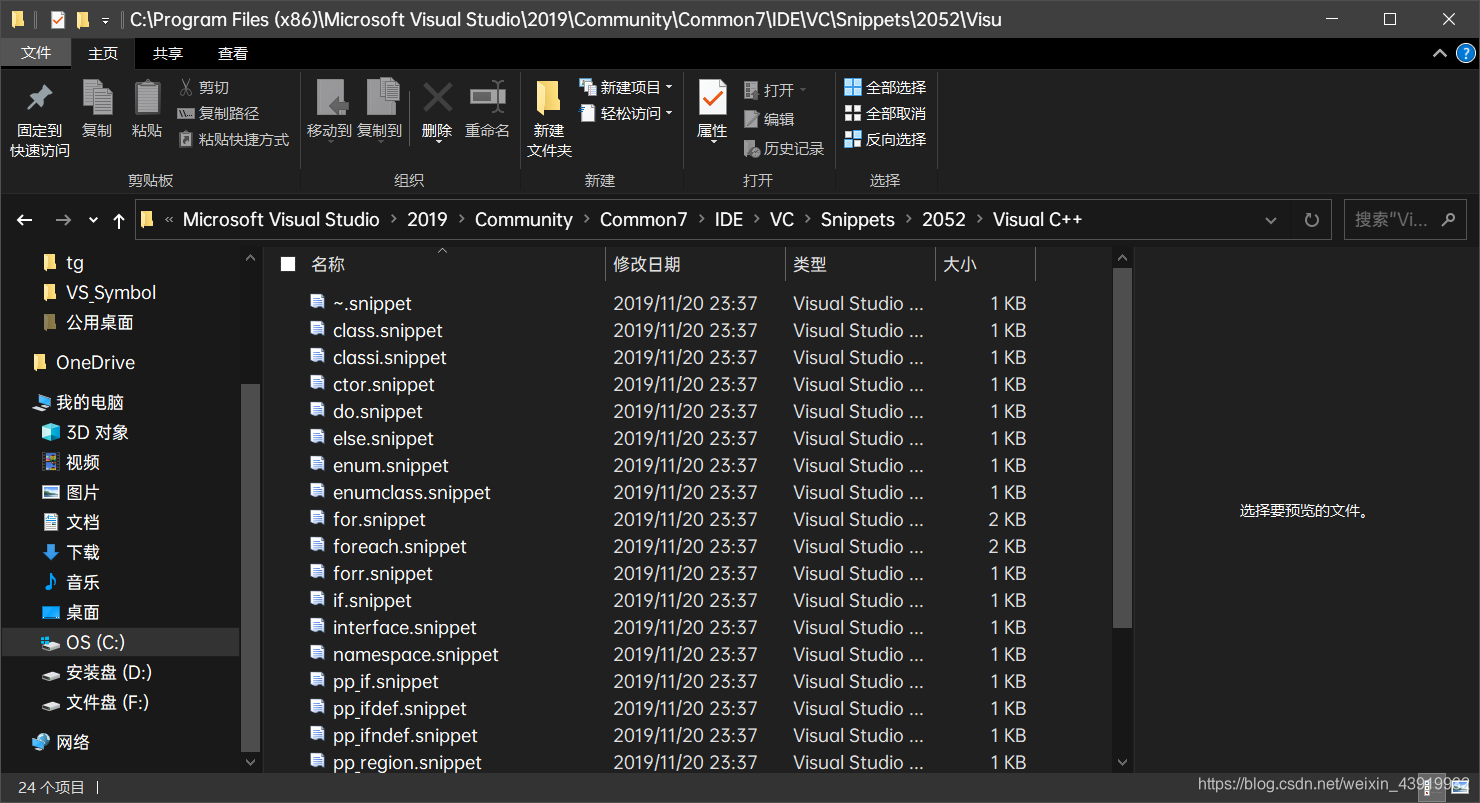The height and width of the screenshot is (803, 1480).
Task: Sort by Date modified column
Action: point(696,264)
